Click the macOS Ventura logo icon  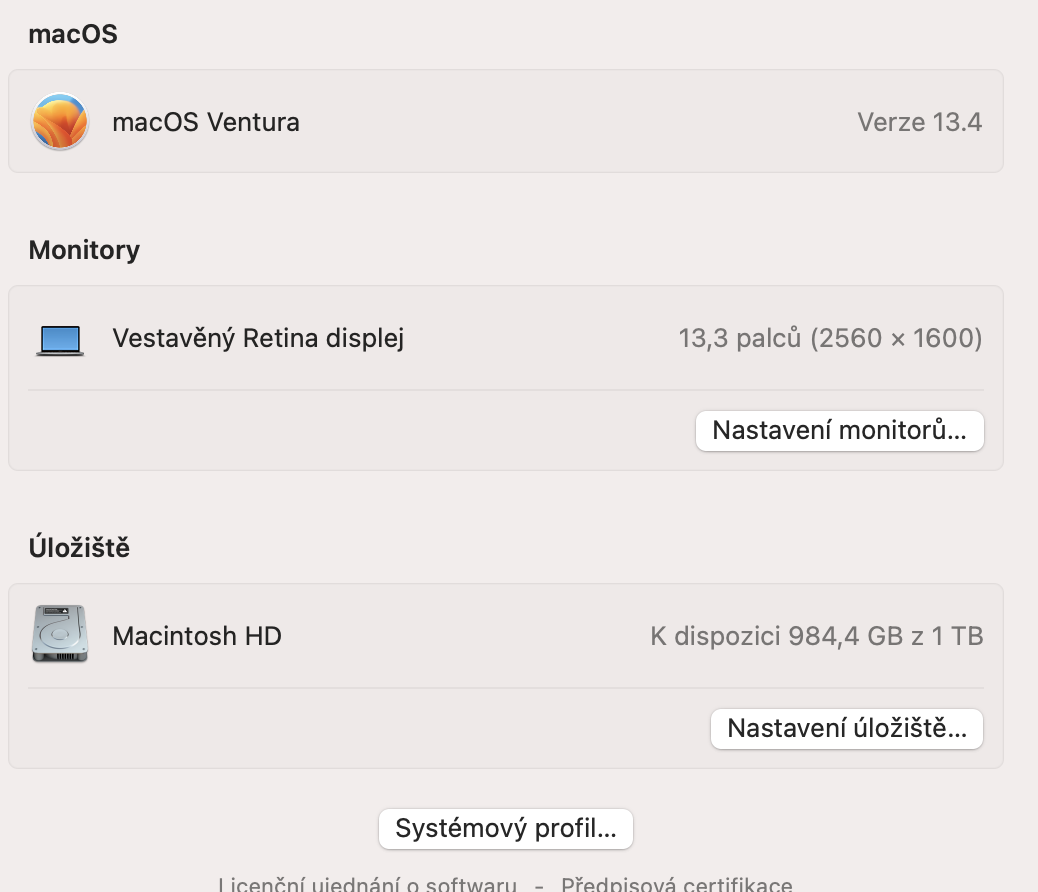[60, 122]
